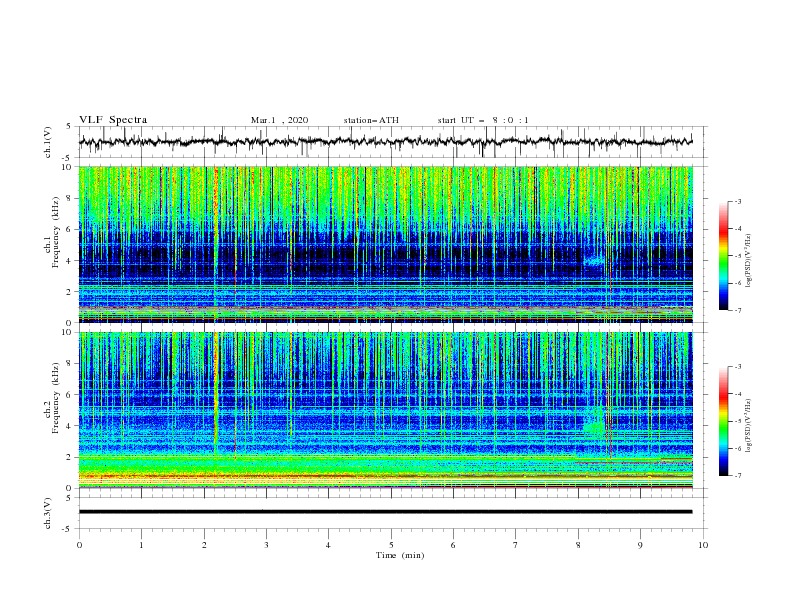Click the upper ch.1 spectrogram color bar
The height and width of the screenshot is (612, 792).
[x=724, y=256]
